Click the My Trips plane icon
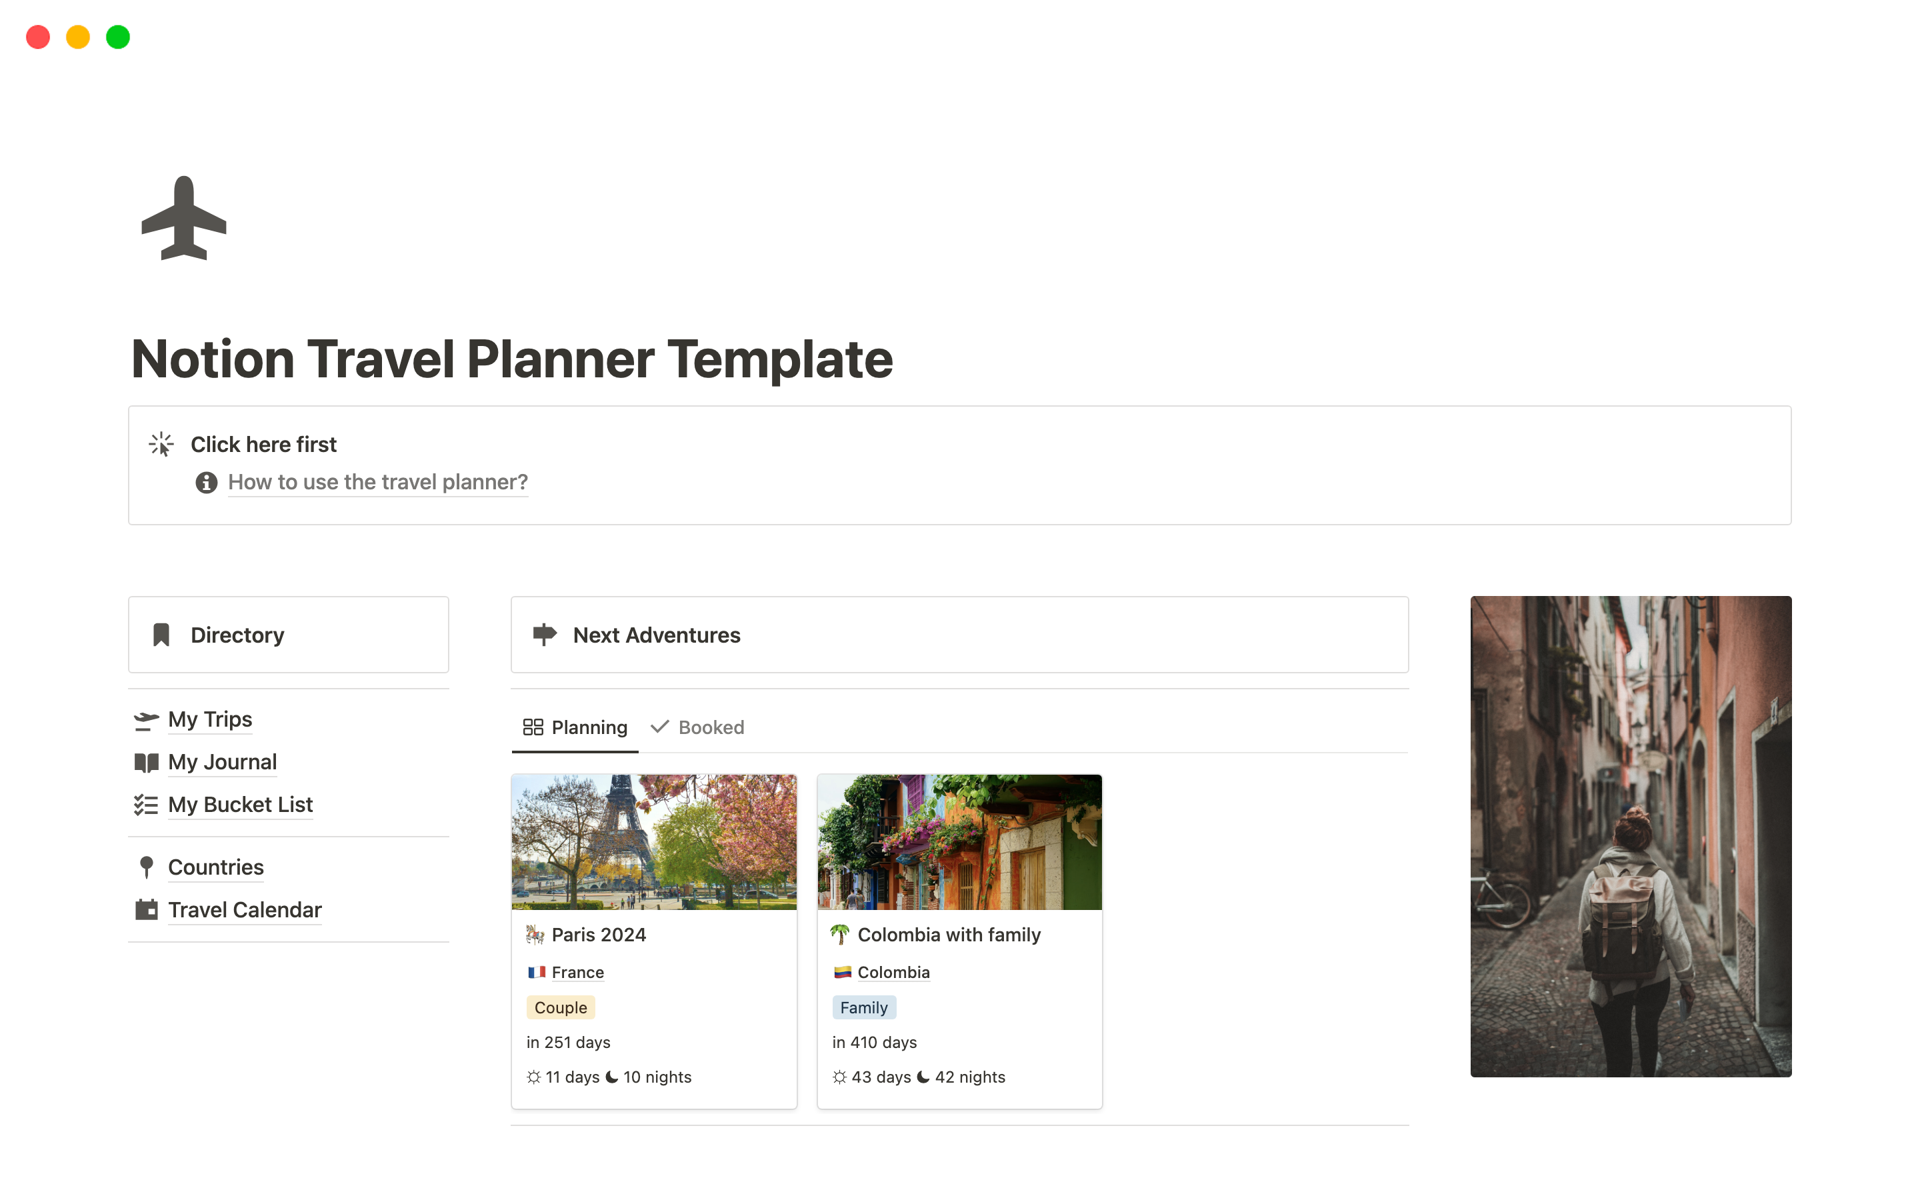This screenshot has width=1920, height=1200. 146,720
